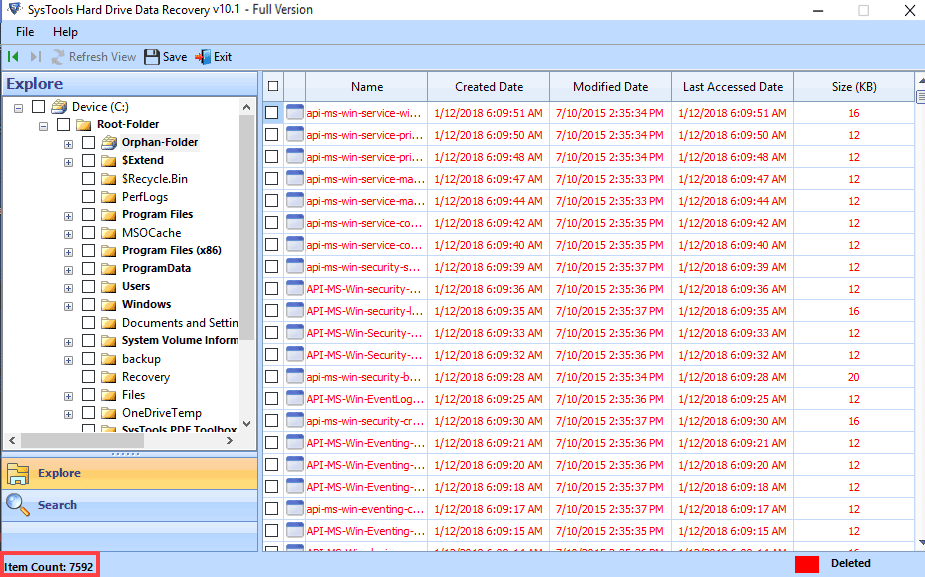Click the Refresh View toolbar icon
925x577 pixels.
58,57
